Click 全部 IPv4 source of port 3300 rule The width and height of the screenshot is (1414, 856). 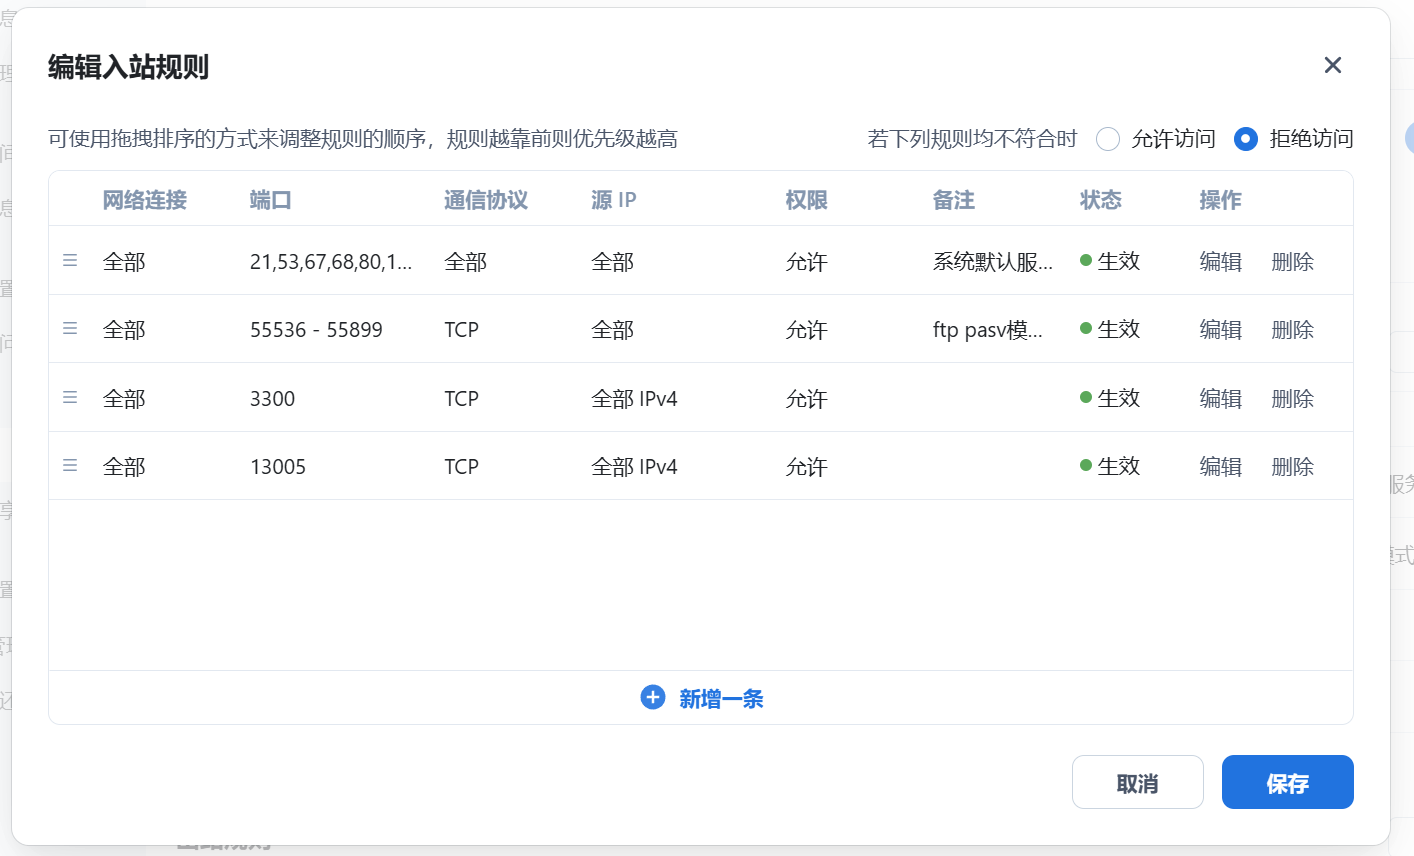coord(634,399)
